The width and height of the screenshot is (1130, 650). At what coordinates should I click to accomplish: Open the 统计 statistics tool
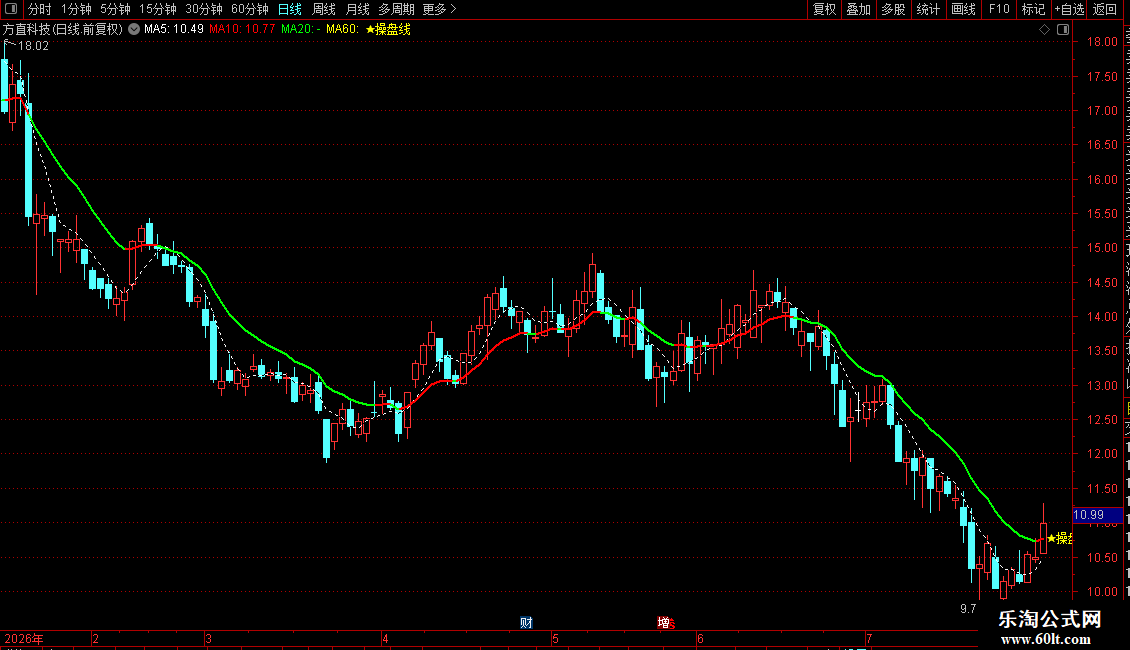(x=928, y=9)
